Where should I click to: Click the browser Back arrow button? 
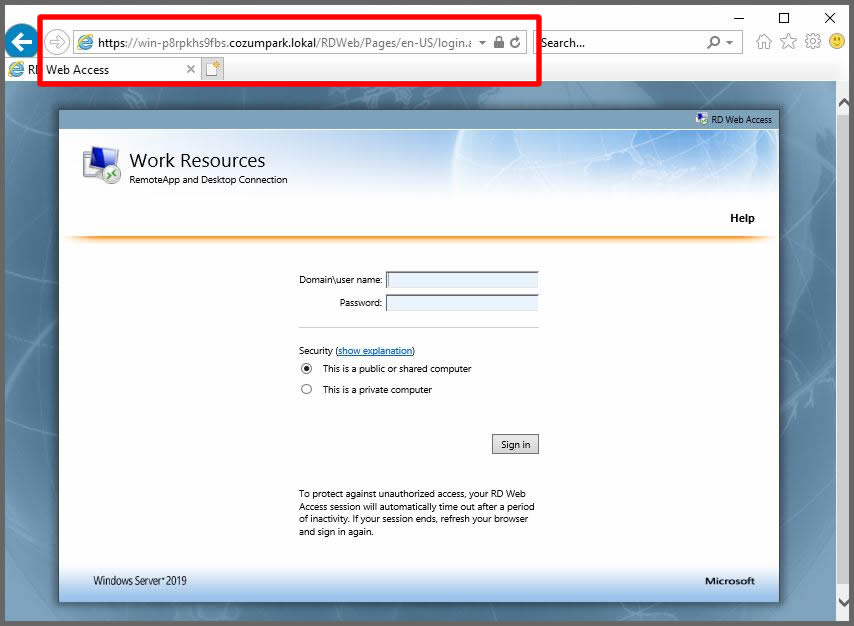pyautogui.click(x=22, y=41)
